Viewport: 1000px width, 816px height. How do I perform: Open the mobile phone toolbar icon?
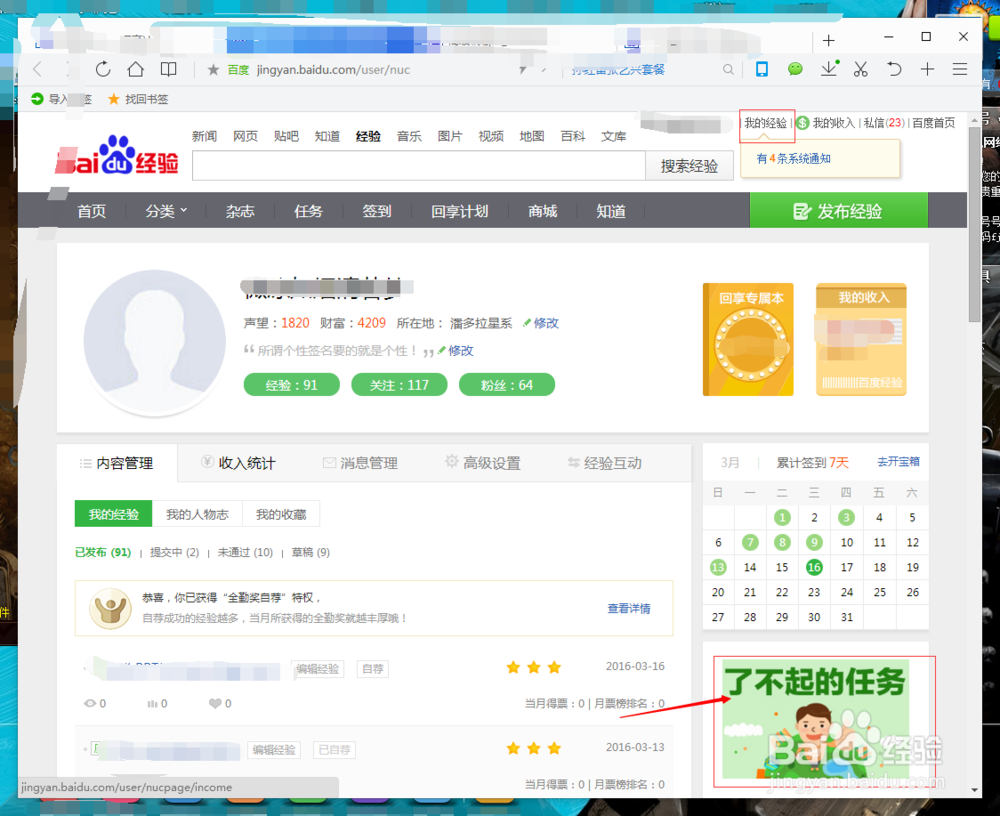[x=761, y=69]
